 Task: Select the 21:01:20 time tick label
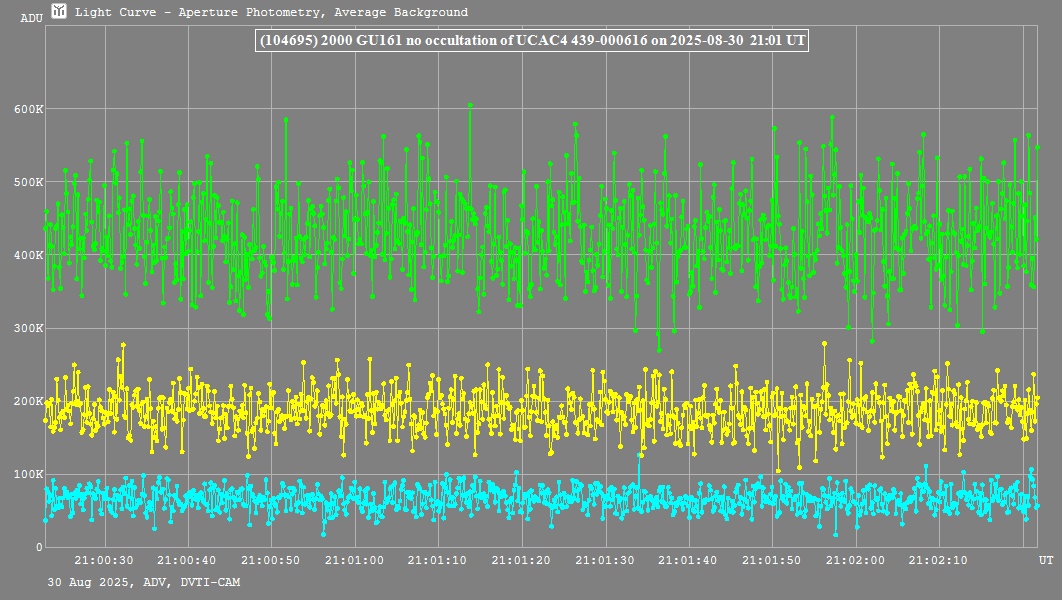coord(522,560)
